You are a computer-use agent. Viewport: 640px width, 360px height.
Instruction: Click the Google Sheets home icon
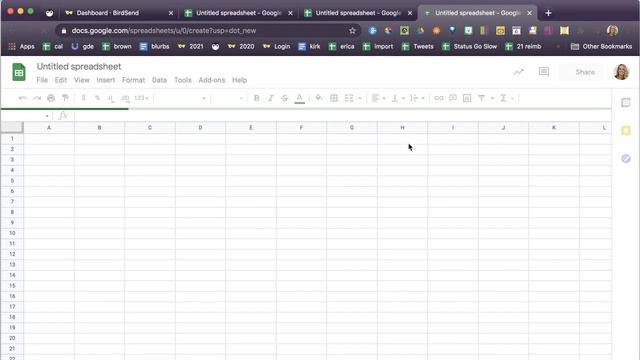click(x=19, y=72)
